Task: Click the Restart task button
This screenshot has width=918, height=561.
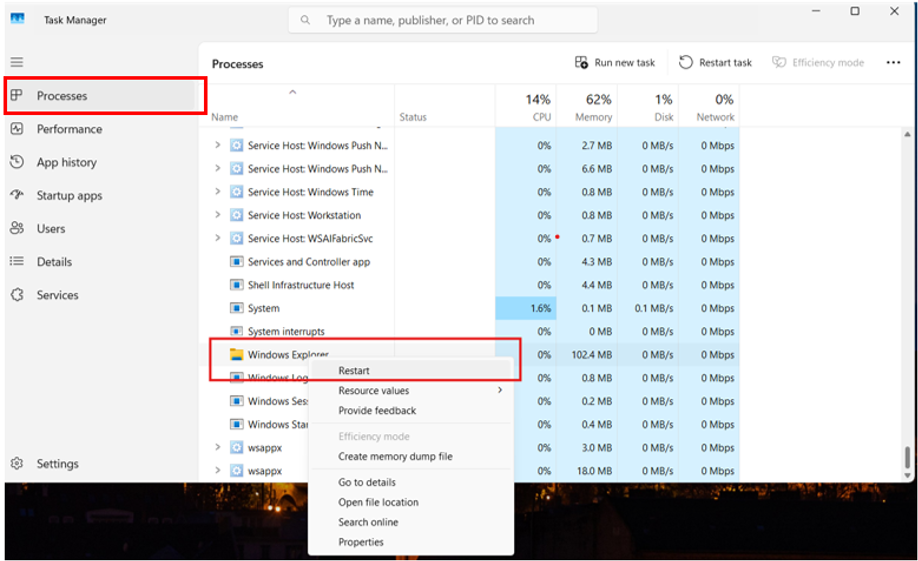Action: [715, 62]
